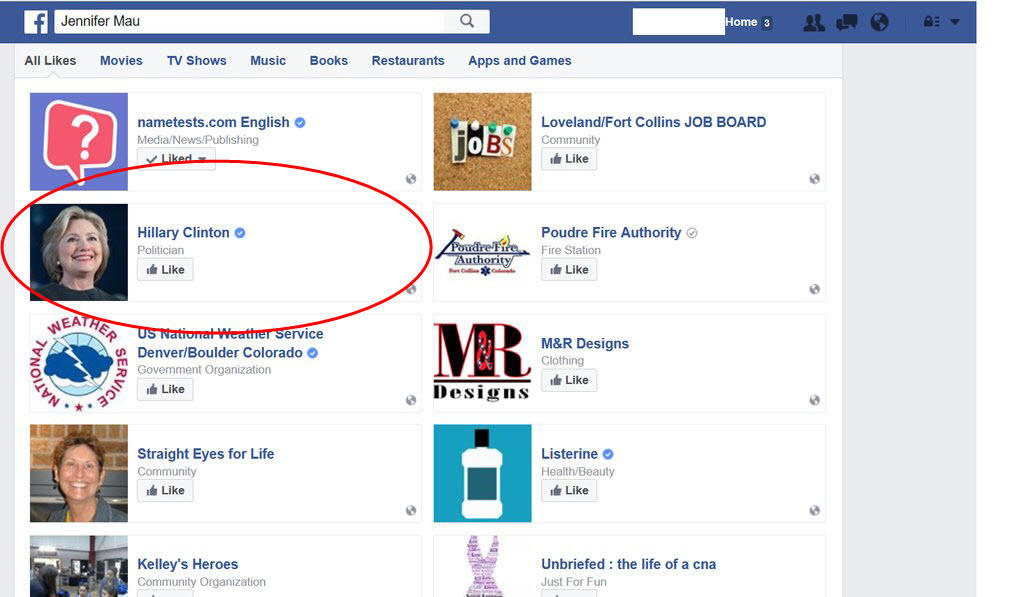Open the friend requests icon

point(814,22)
